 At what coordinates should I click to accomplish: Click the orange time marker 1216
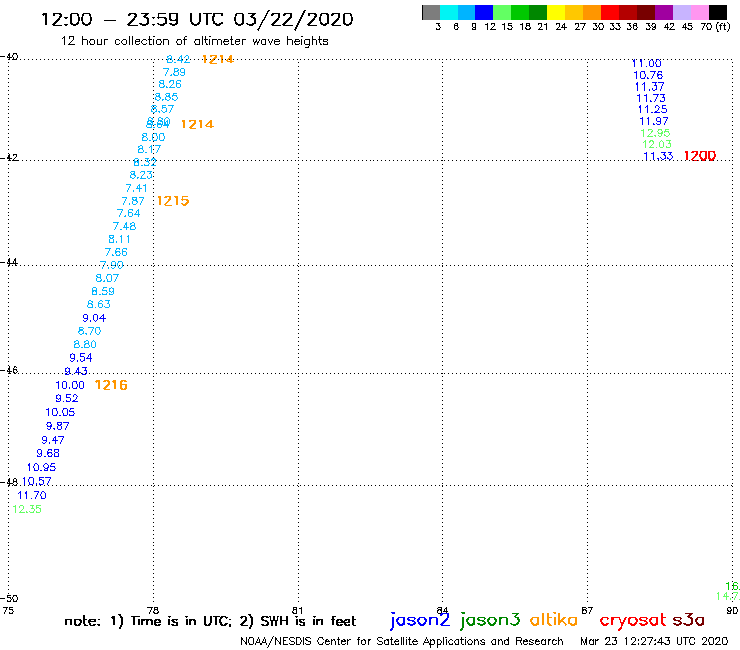tap(111, 385)
